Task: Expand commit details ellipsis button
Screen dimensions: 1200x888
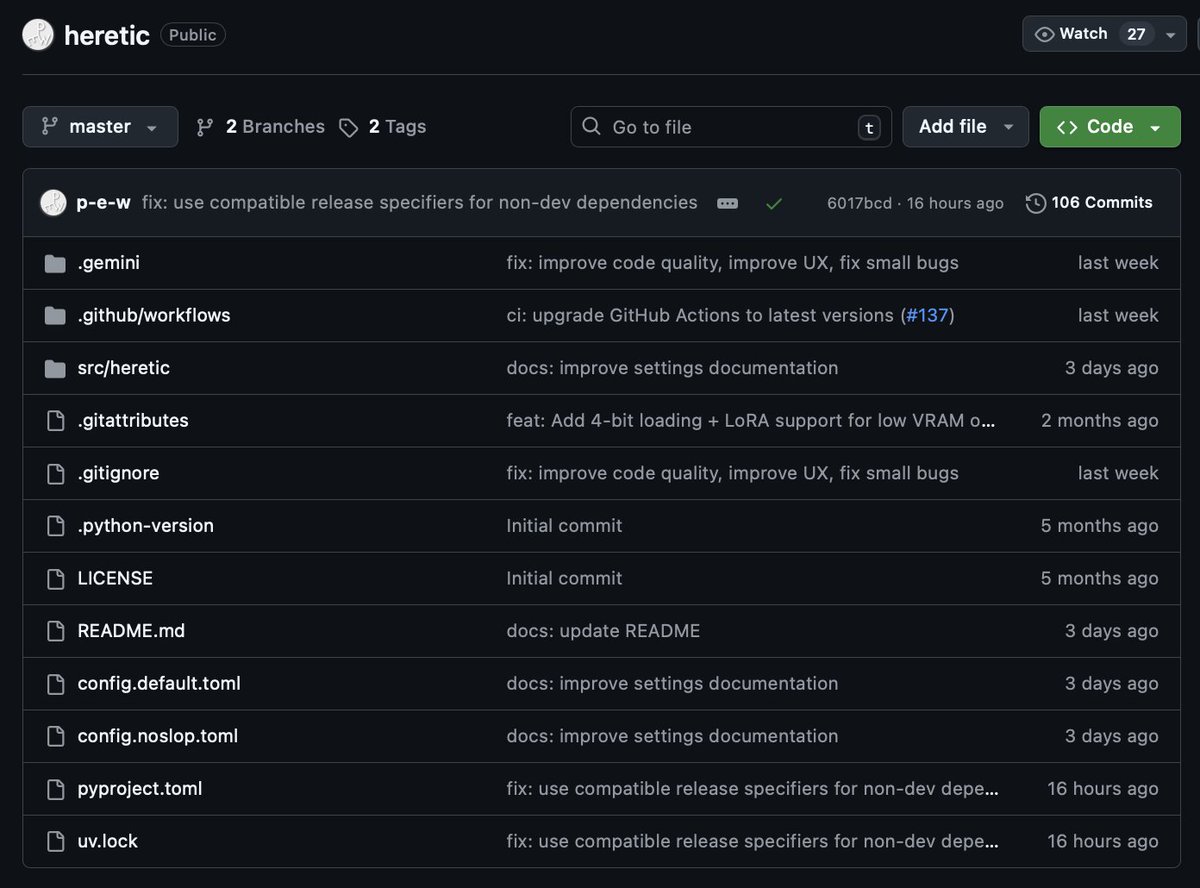Action: pos(728,203)
